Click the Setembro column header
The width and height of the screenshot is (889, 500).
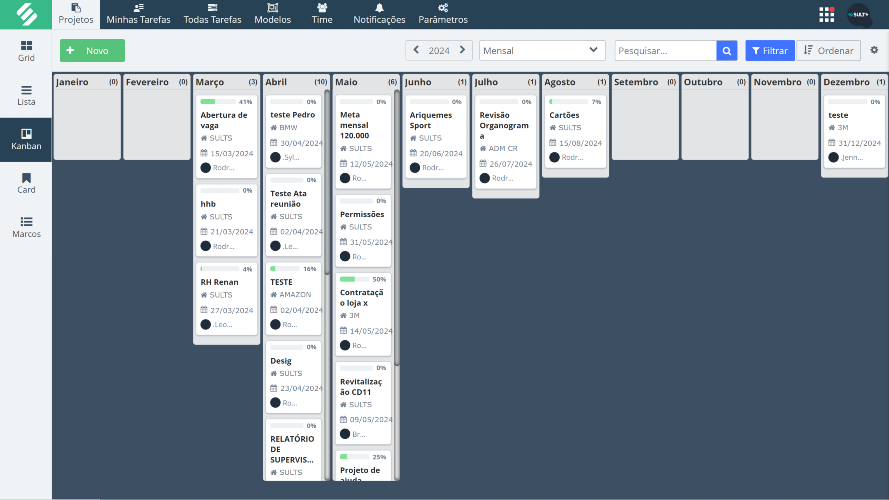(645, 82)
